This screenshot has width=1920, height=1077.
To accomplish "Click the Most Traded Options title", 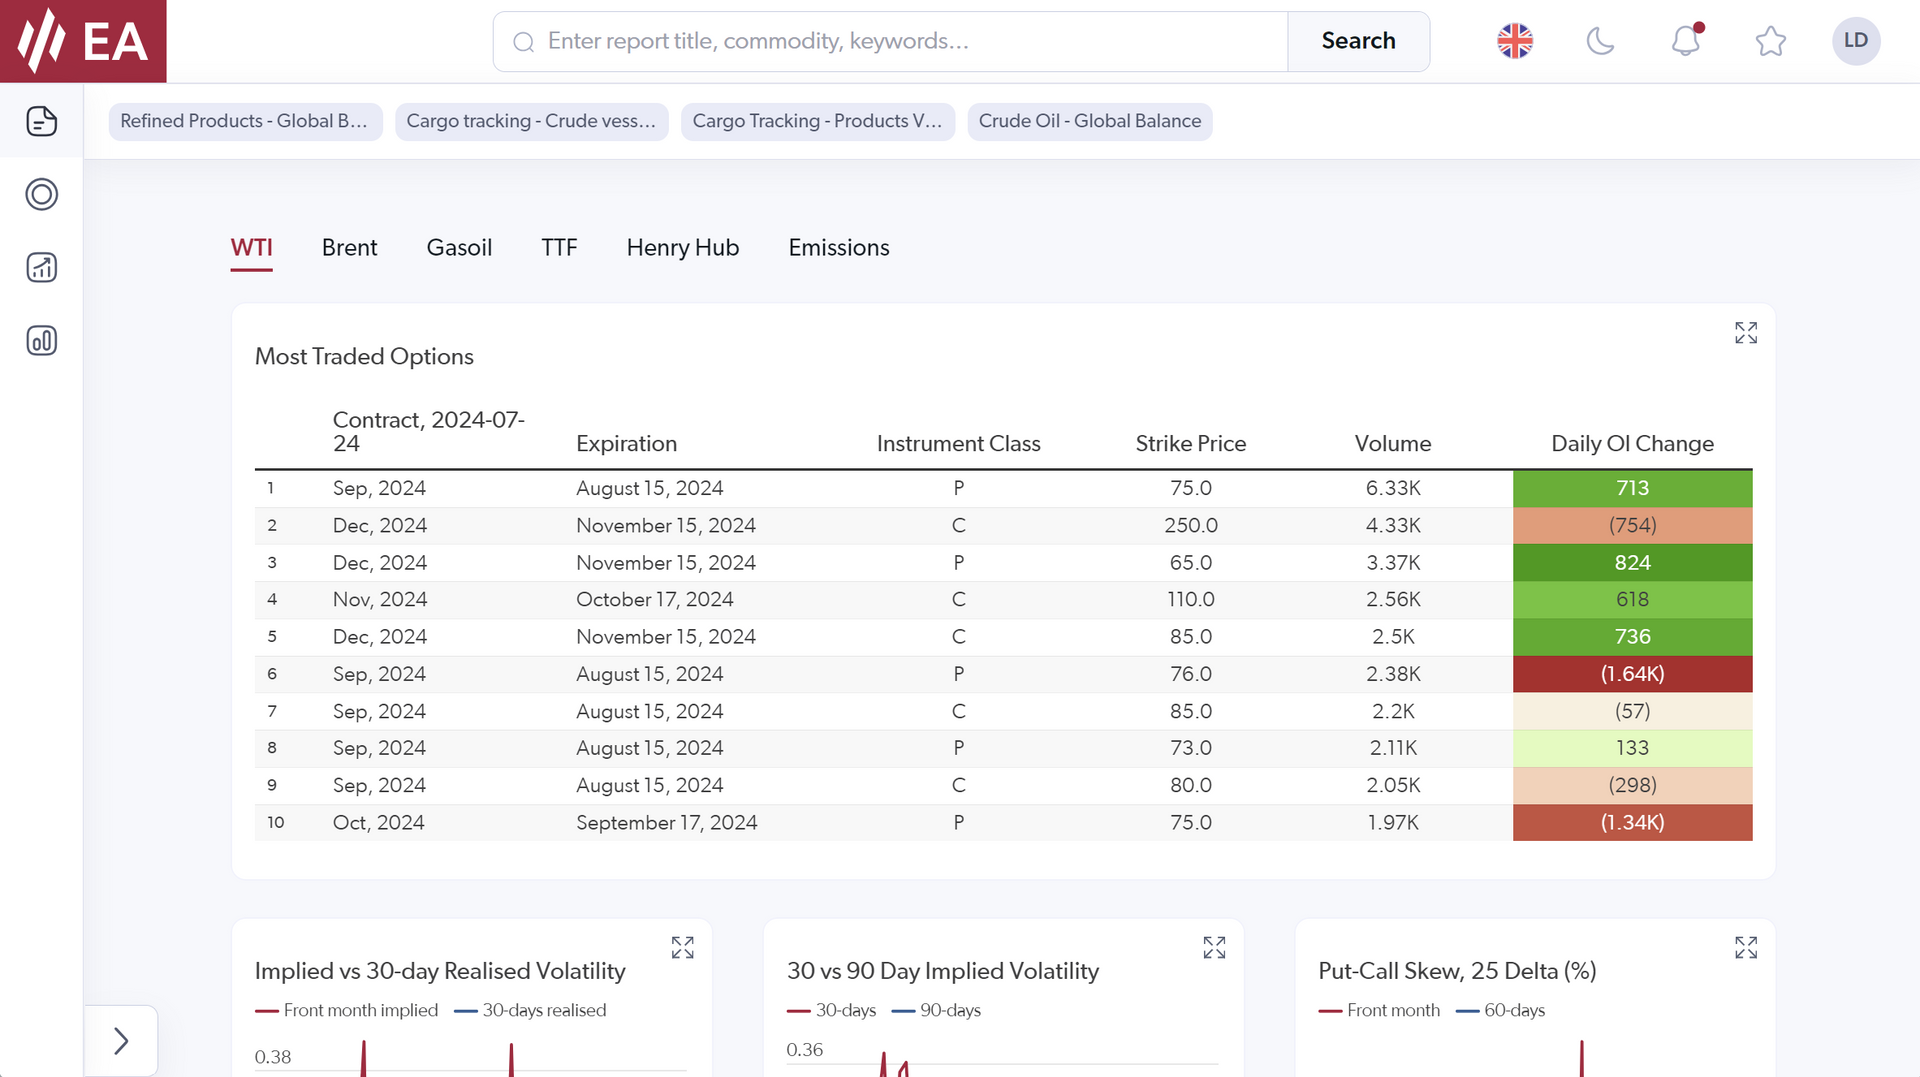I will click(x=364, y=357).
